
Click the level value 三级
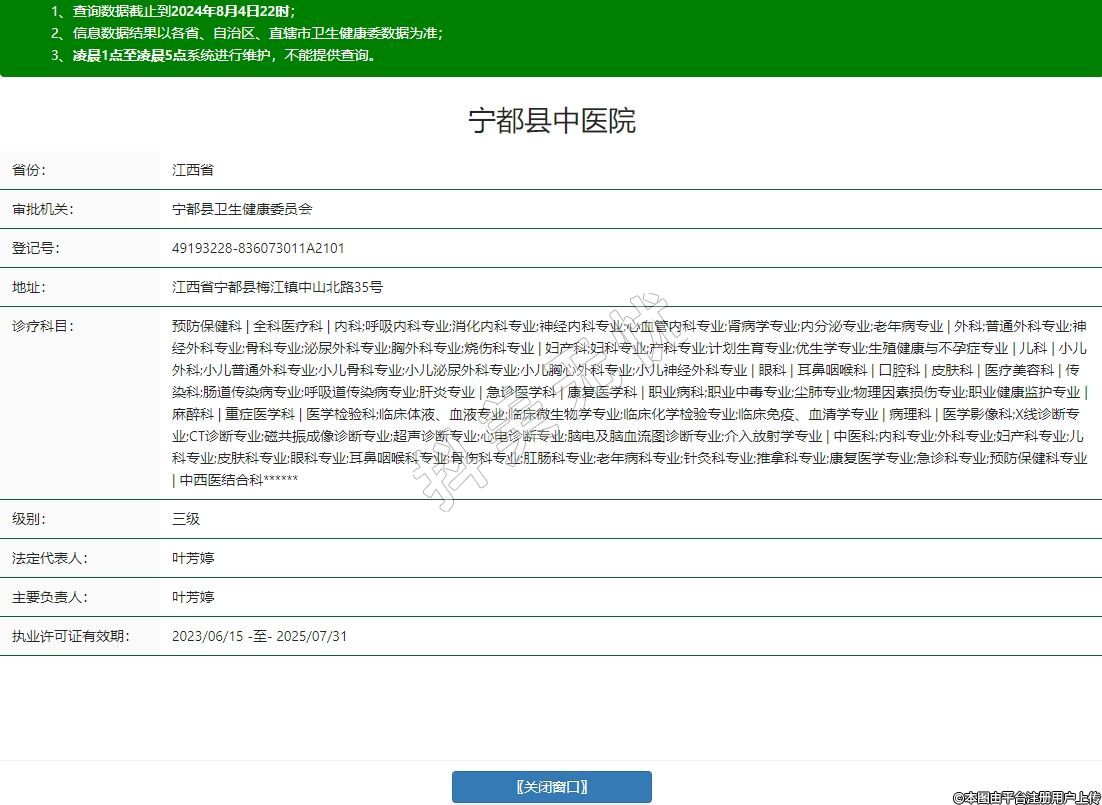click(x=186, y=519)
